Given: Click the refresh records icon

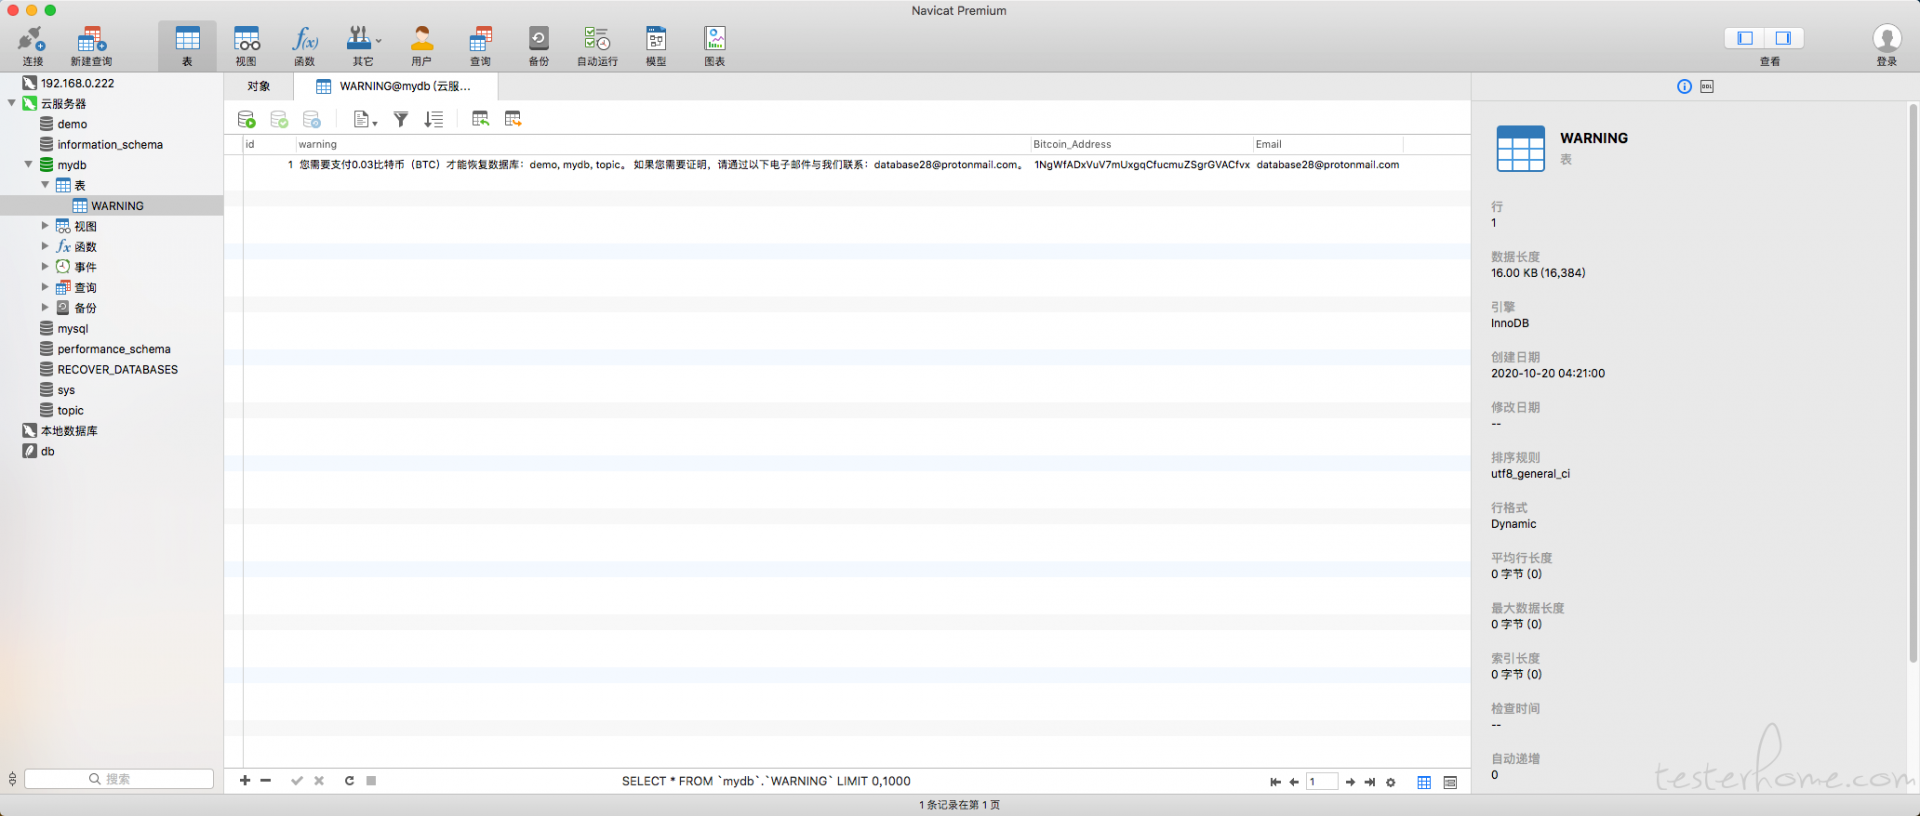Looking at the screenshot, I should pyautogui.click(x=349, y=781).
